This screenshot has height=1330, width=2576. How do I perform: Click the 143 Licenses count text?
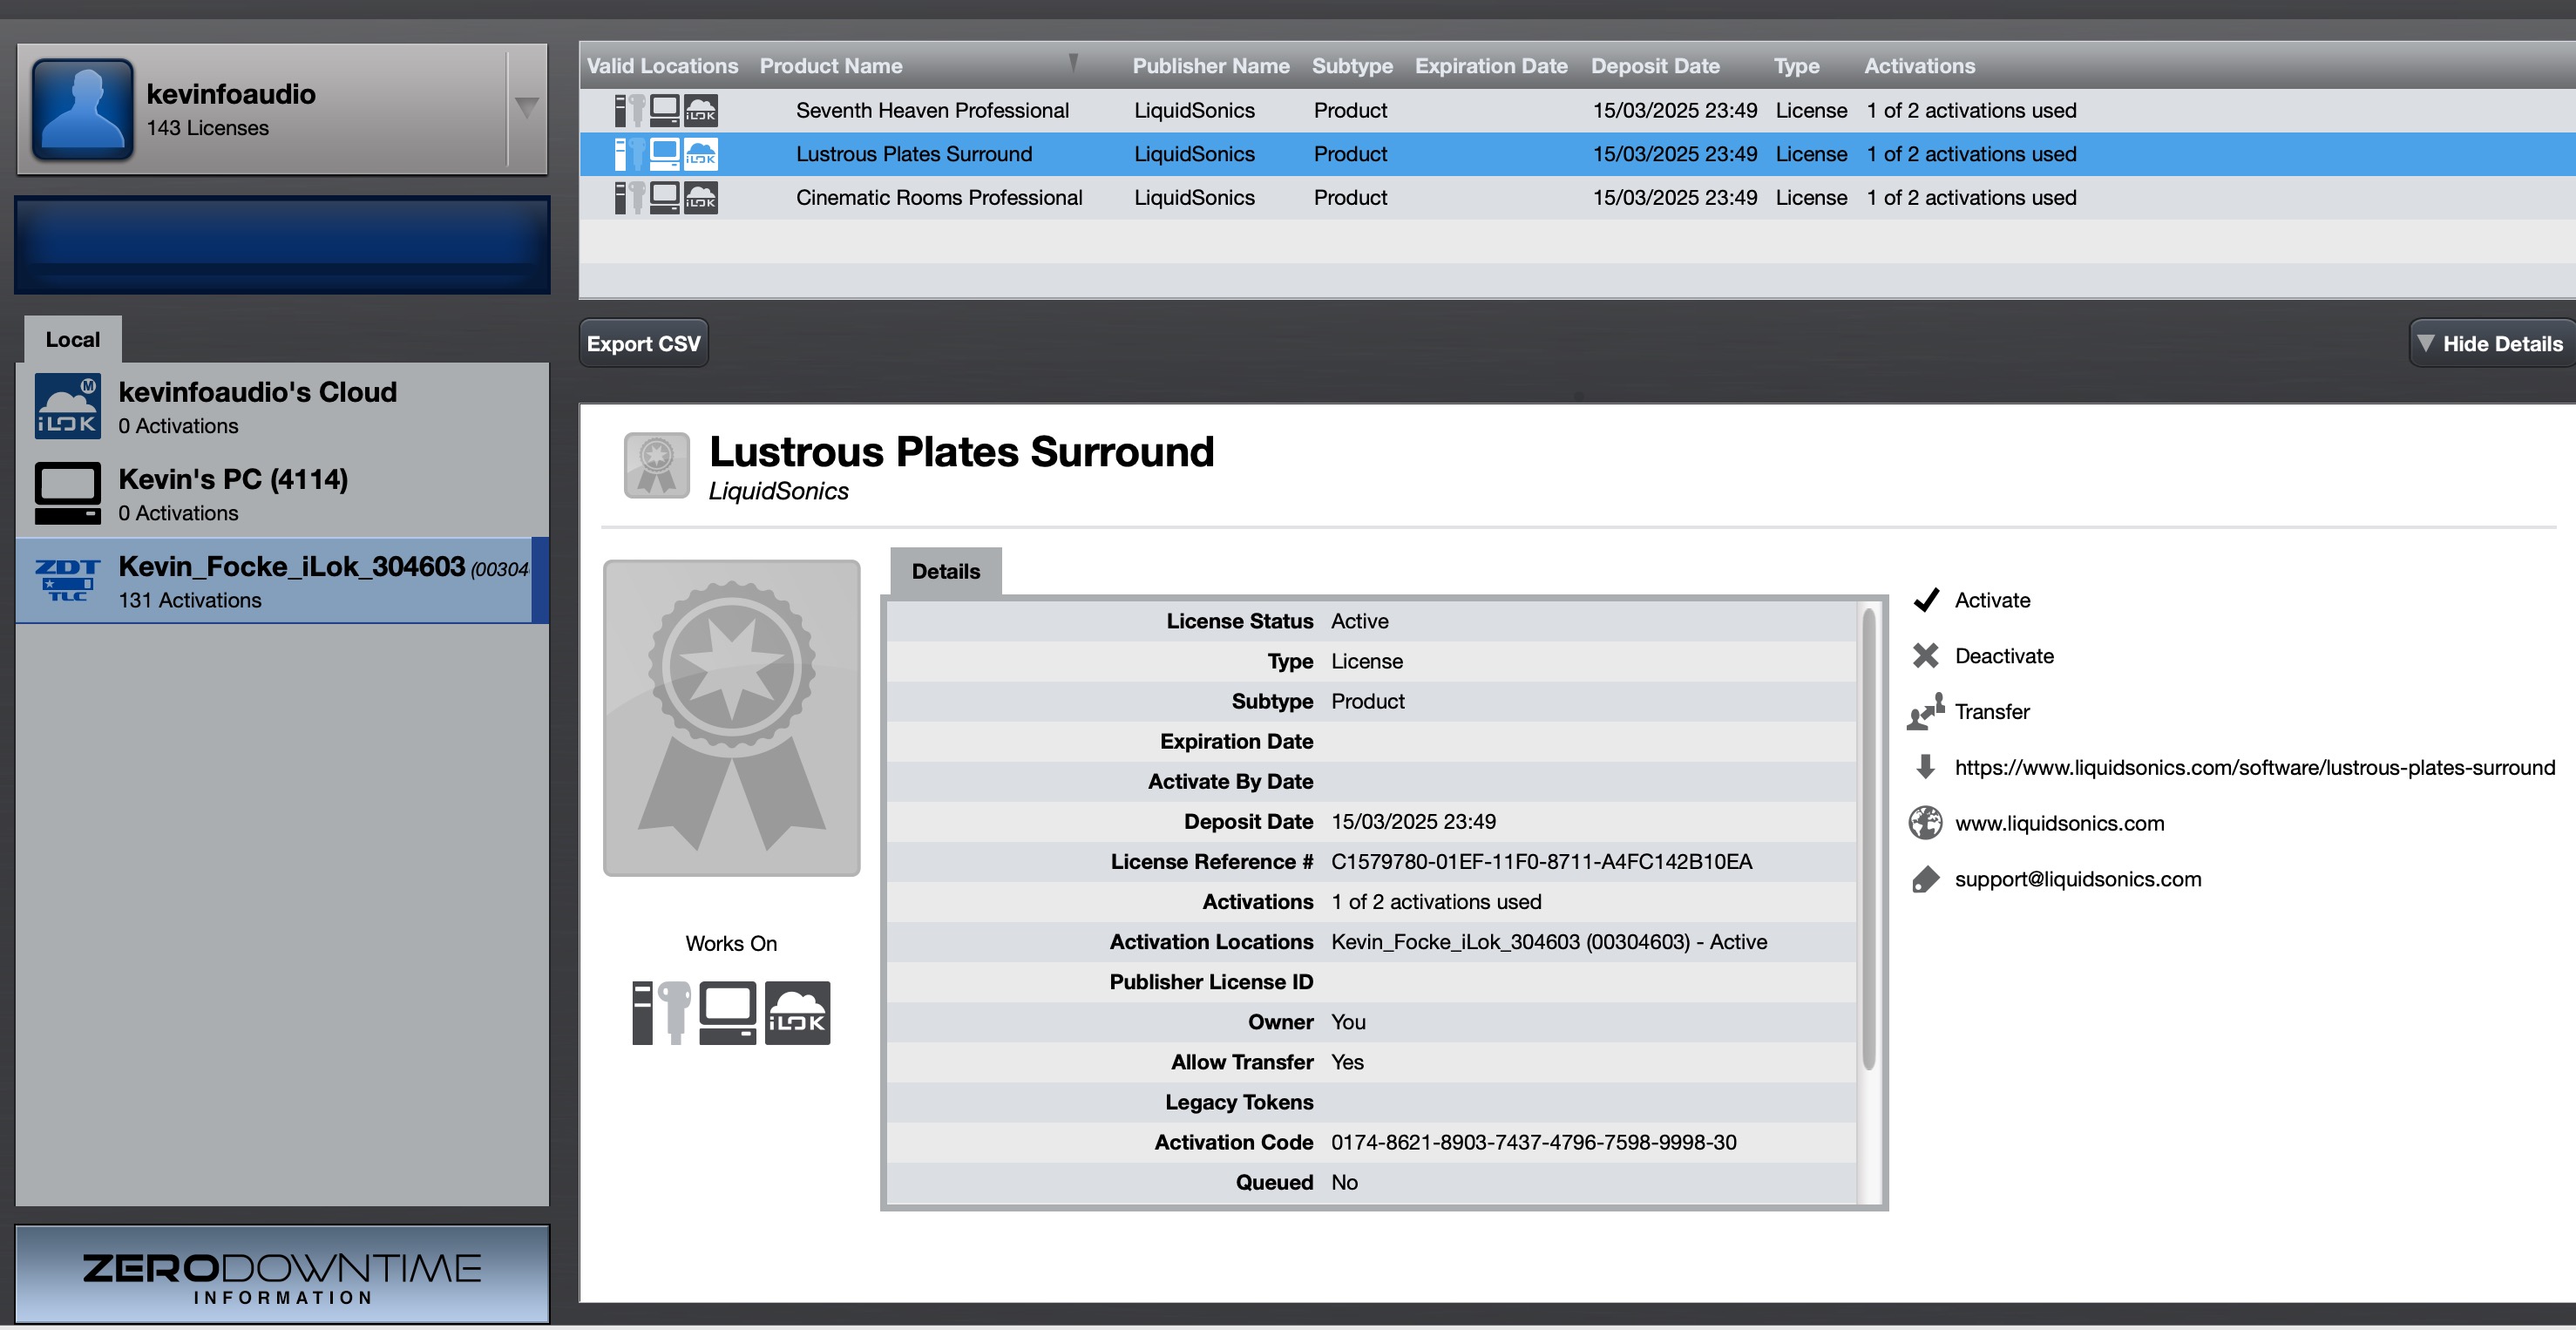(207, 128)
